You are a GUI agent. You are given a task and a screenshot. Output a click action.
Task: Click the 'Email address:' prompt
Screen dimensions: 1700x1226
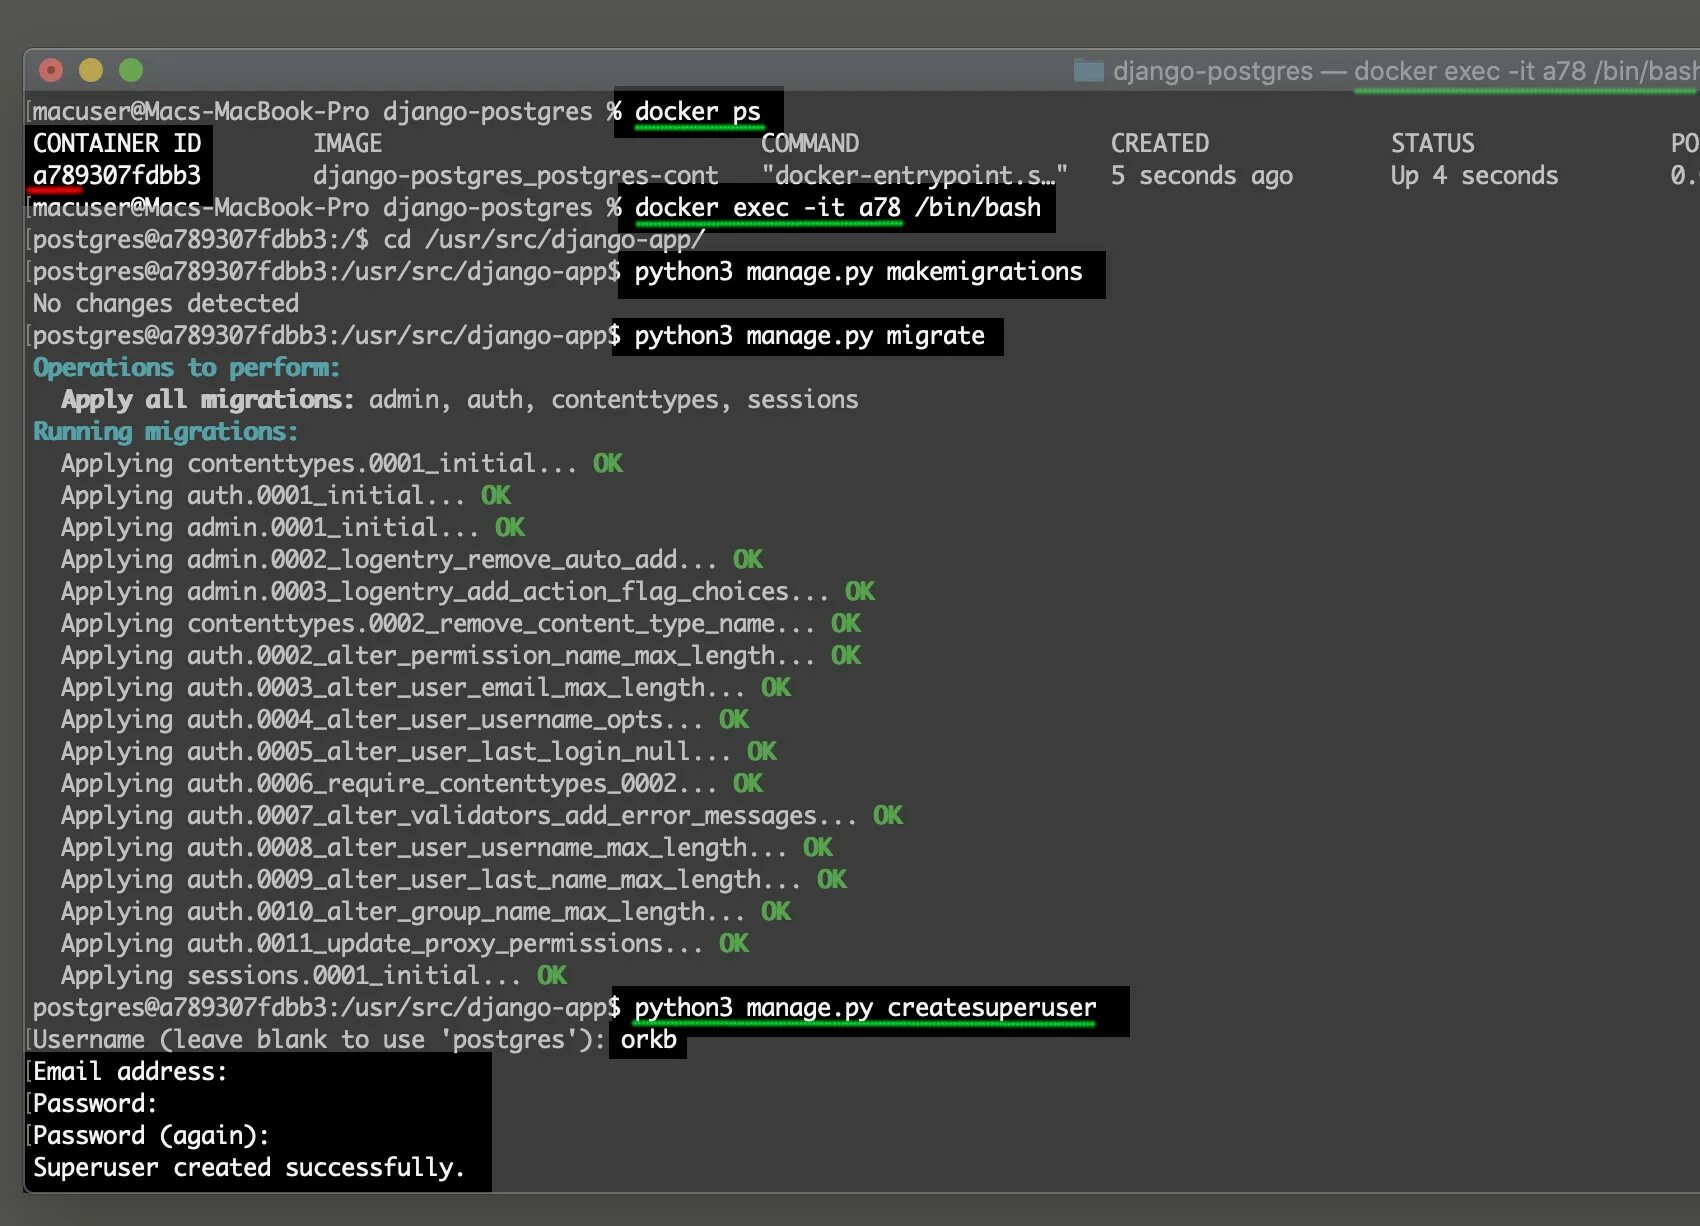pyautogui.click(x=131, y=1072)
